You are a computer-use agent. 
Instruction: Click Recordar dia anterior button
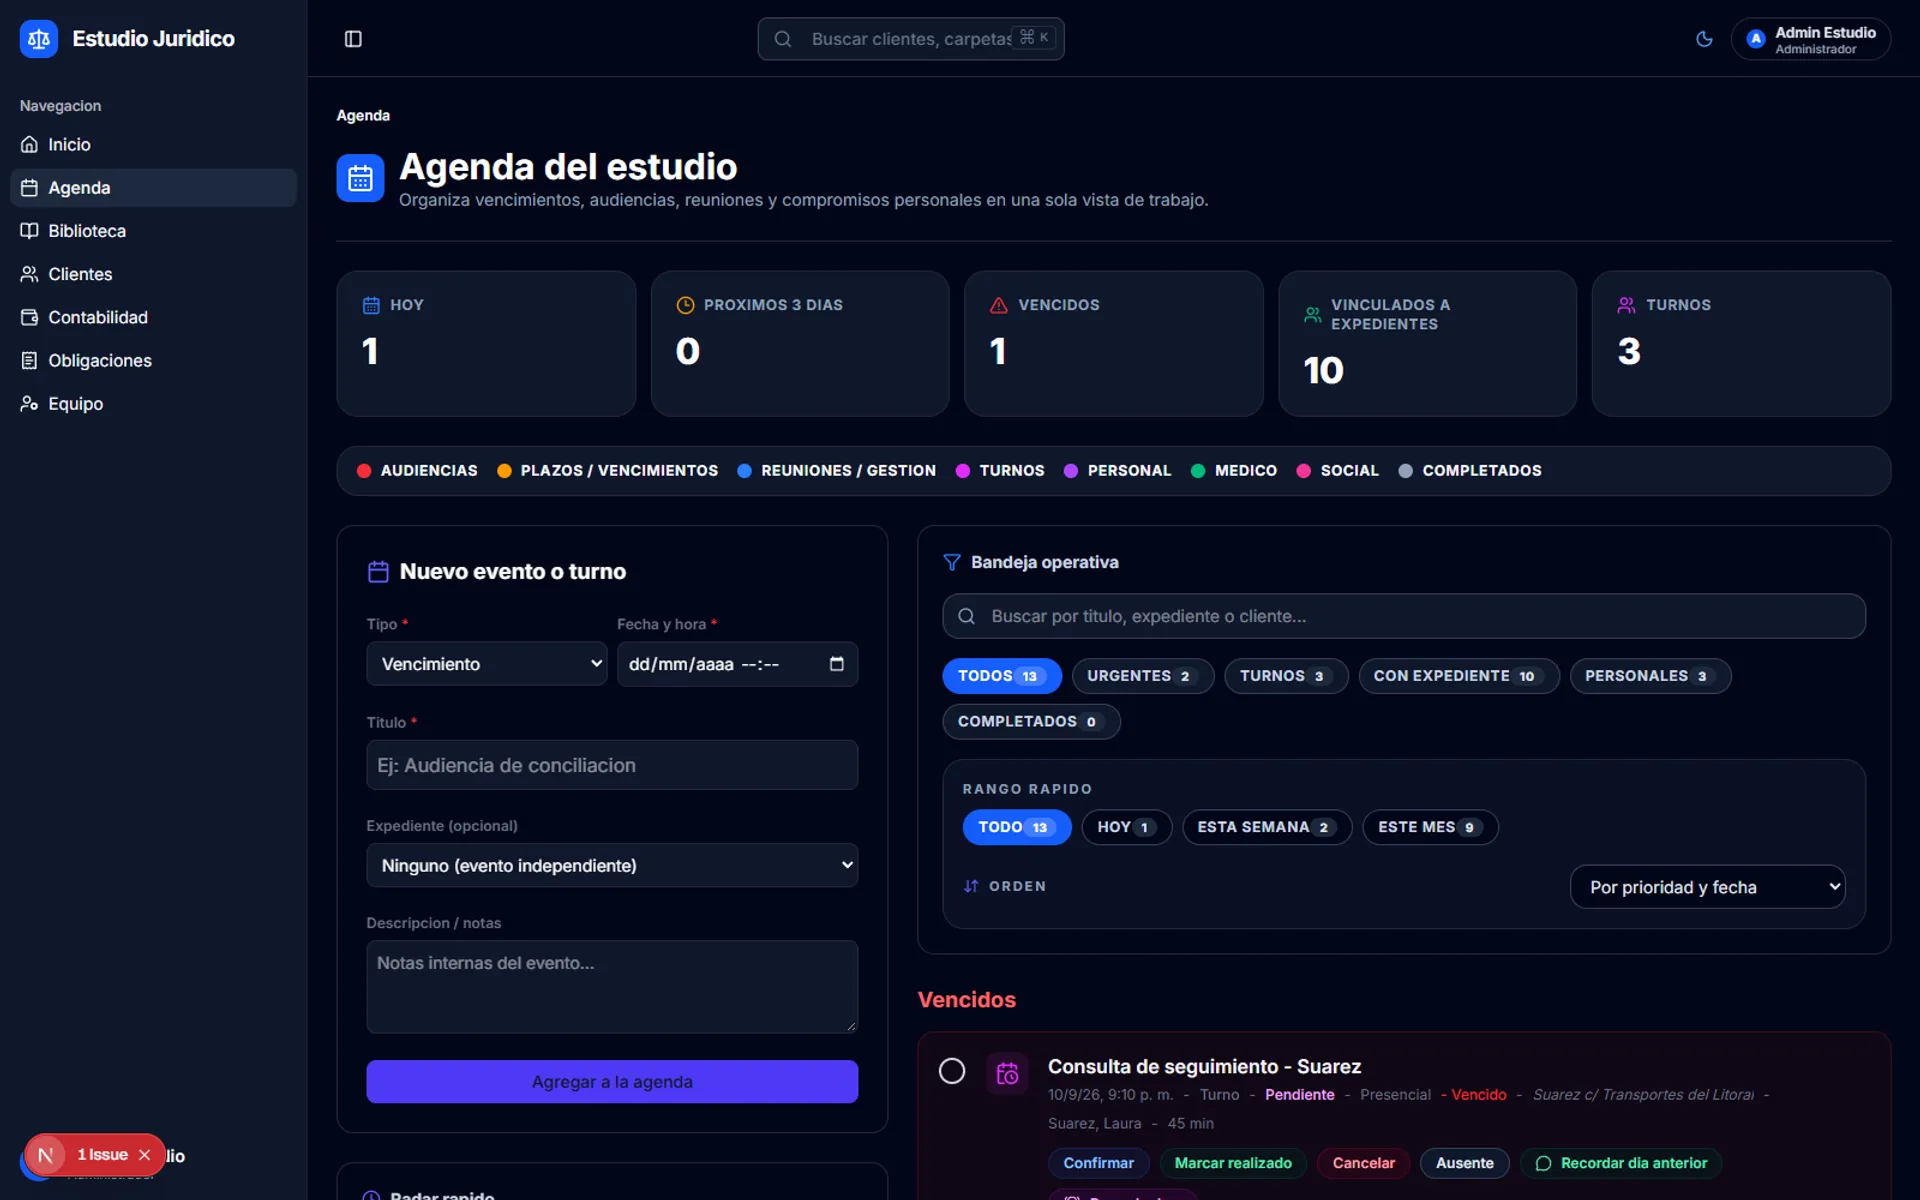[1621, 1163]
